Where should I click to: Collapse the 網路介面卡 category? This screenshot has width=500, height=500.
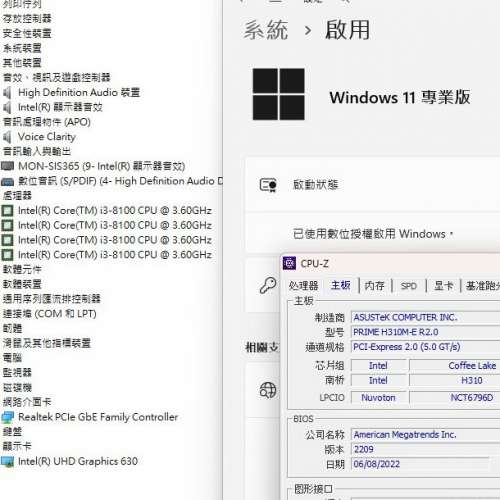(27, 402)
